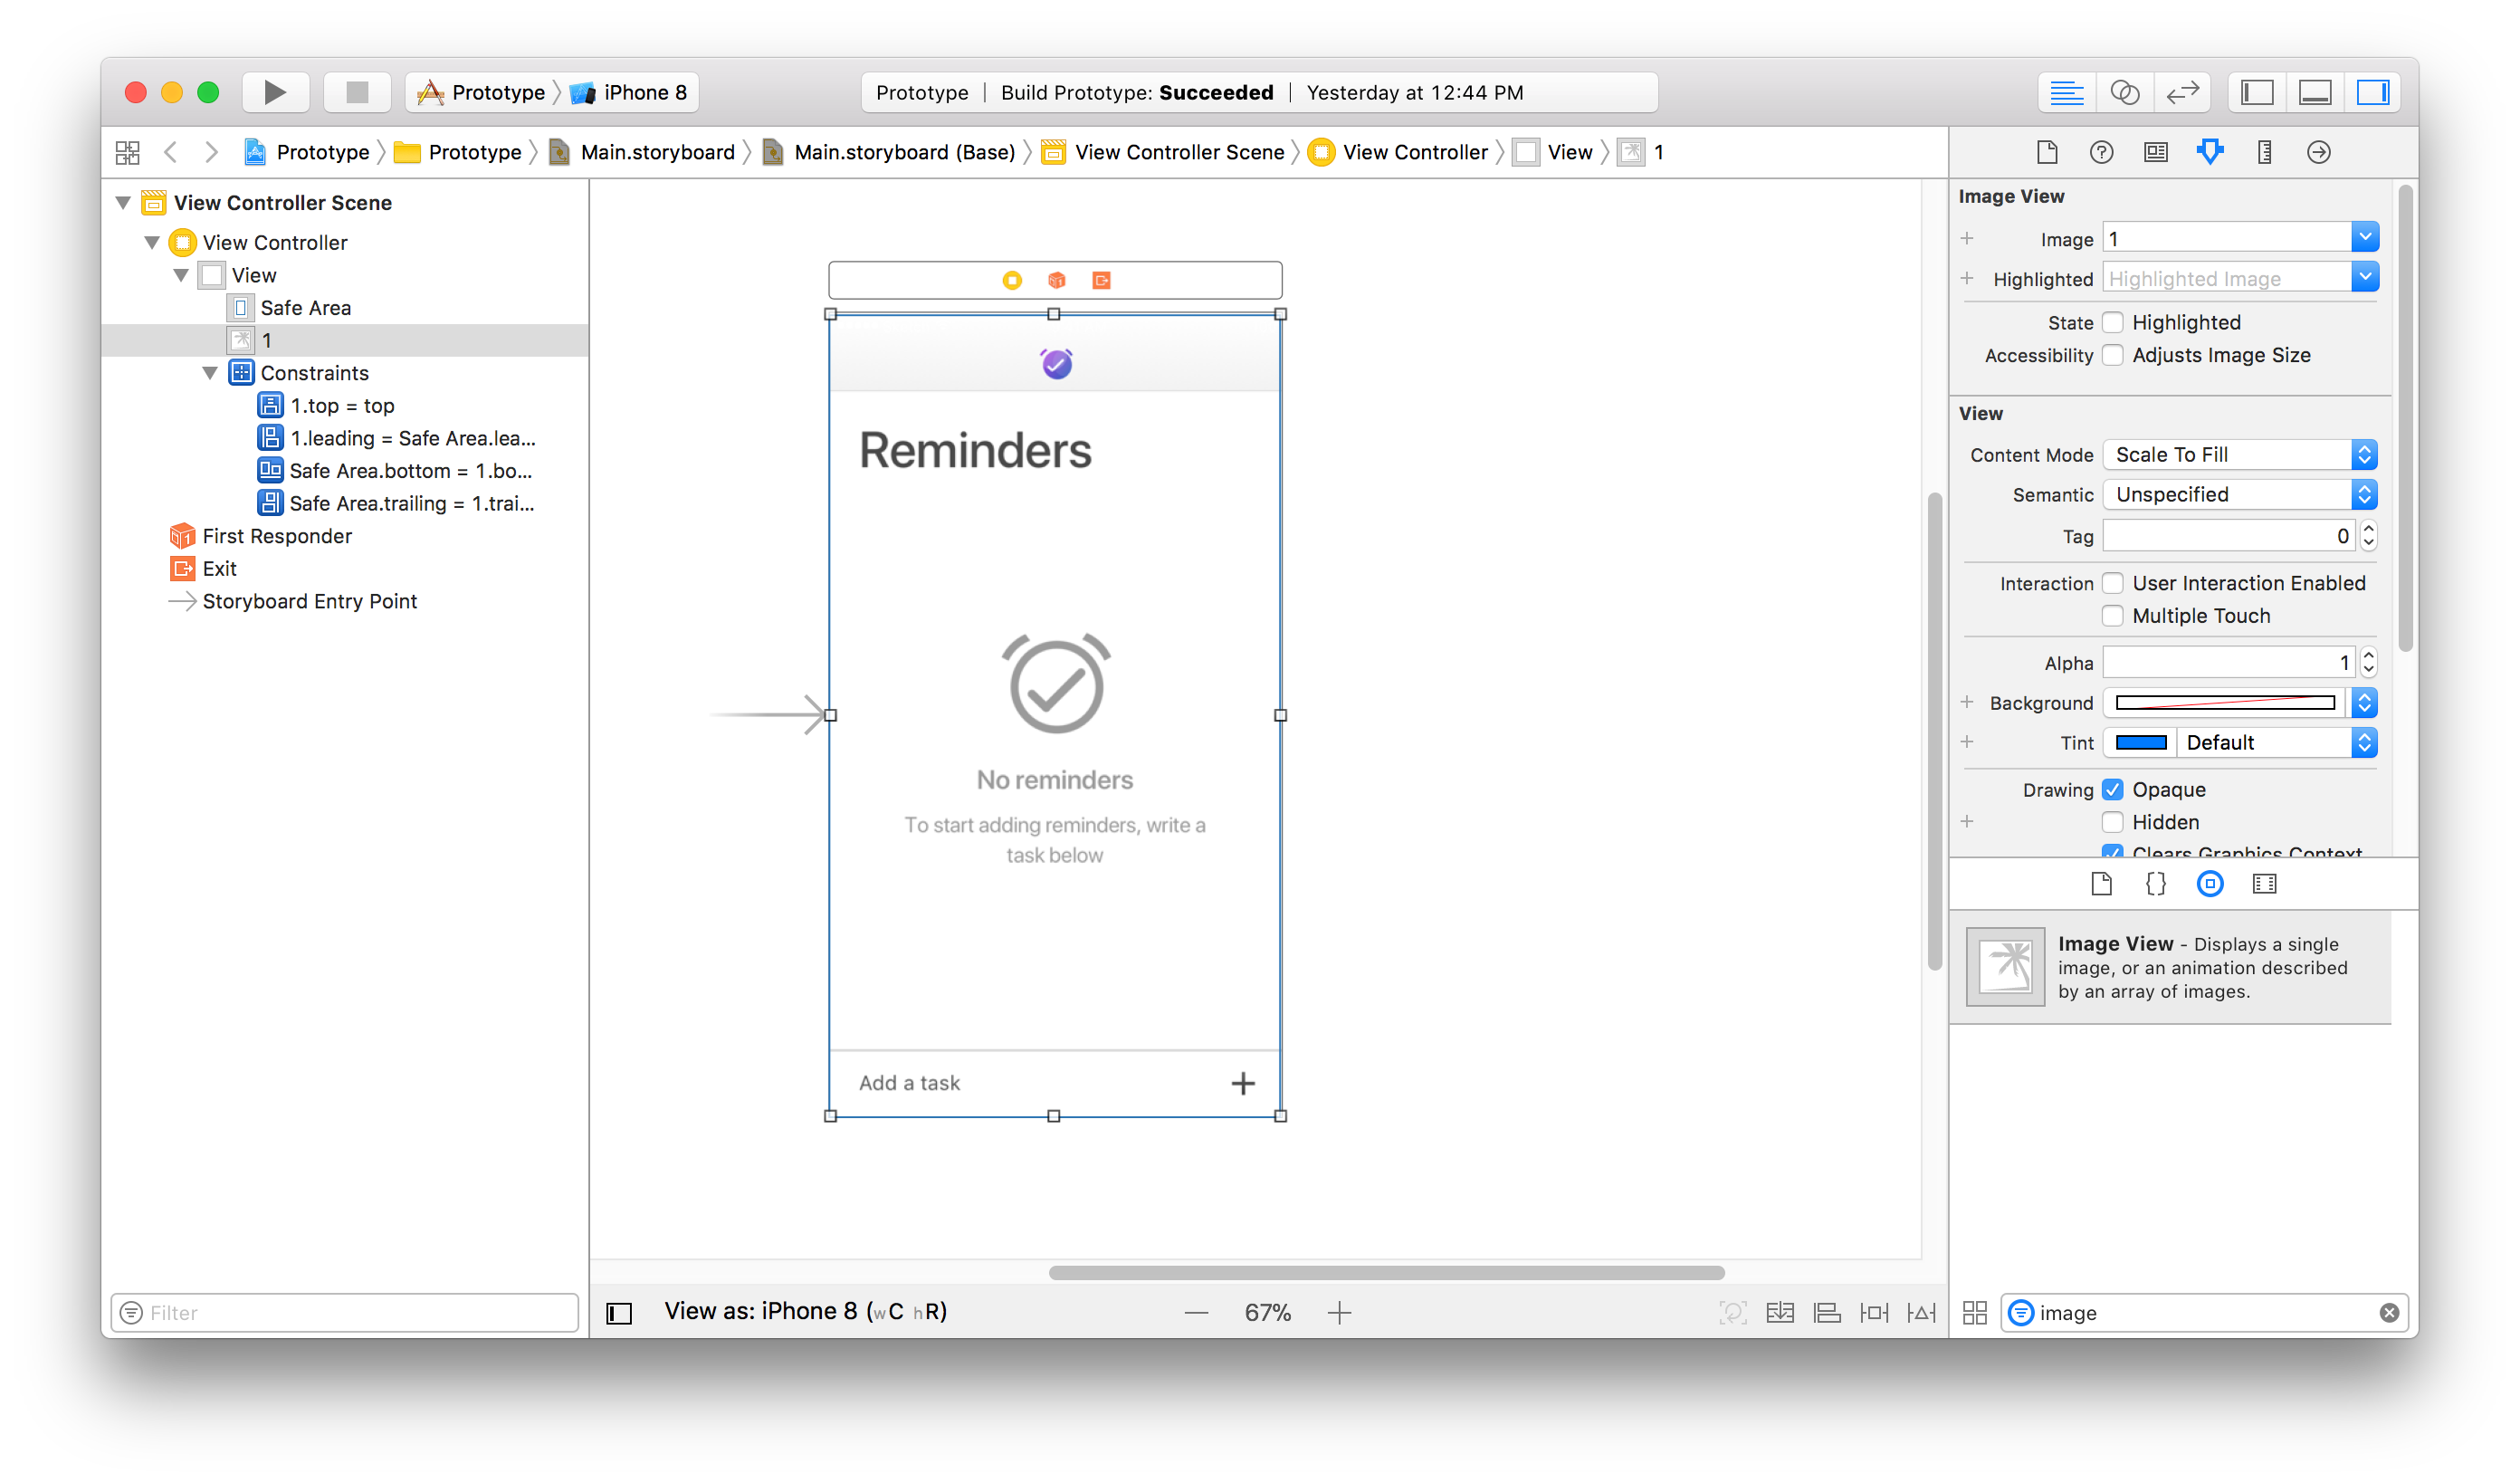Uncheck the Opaque drawing checkbox

(2112, 789)
